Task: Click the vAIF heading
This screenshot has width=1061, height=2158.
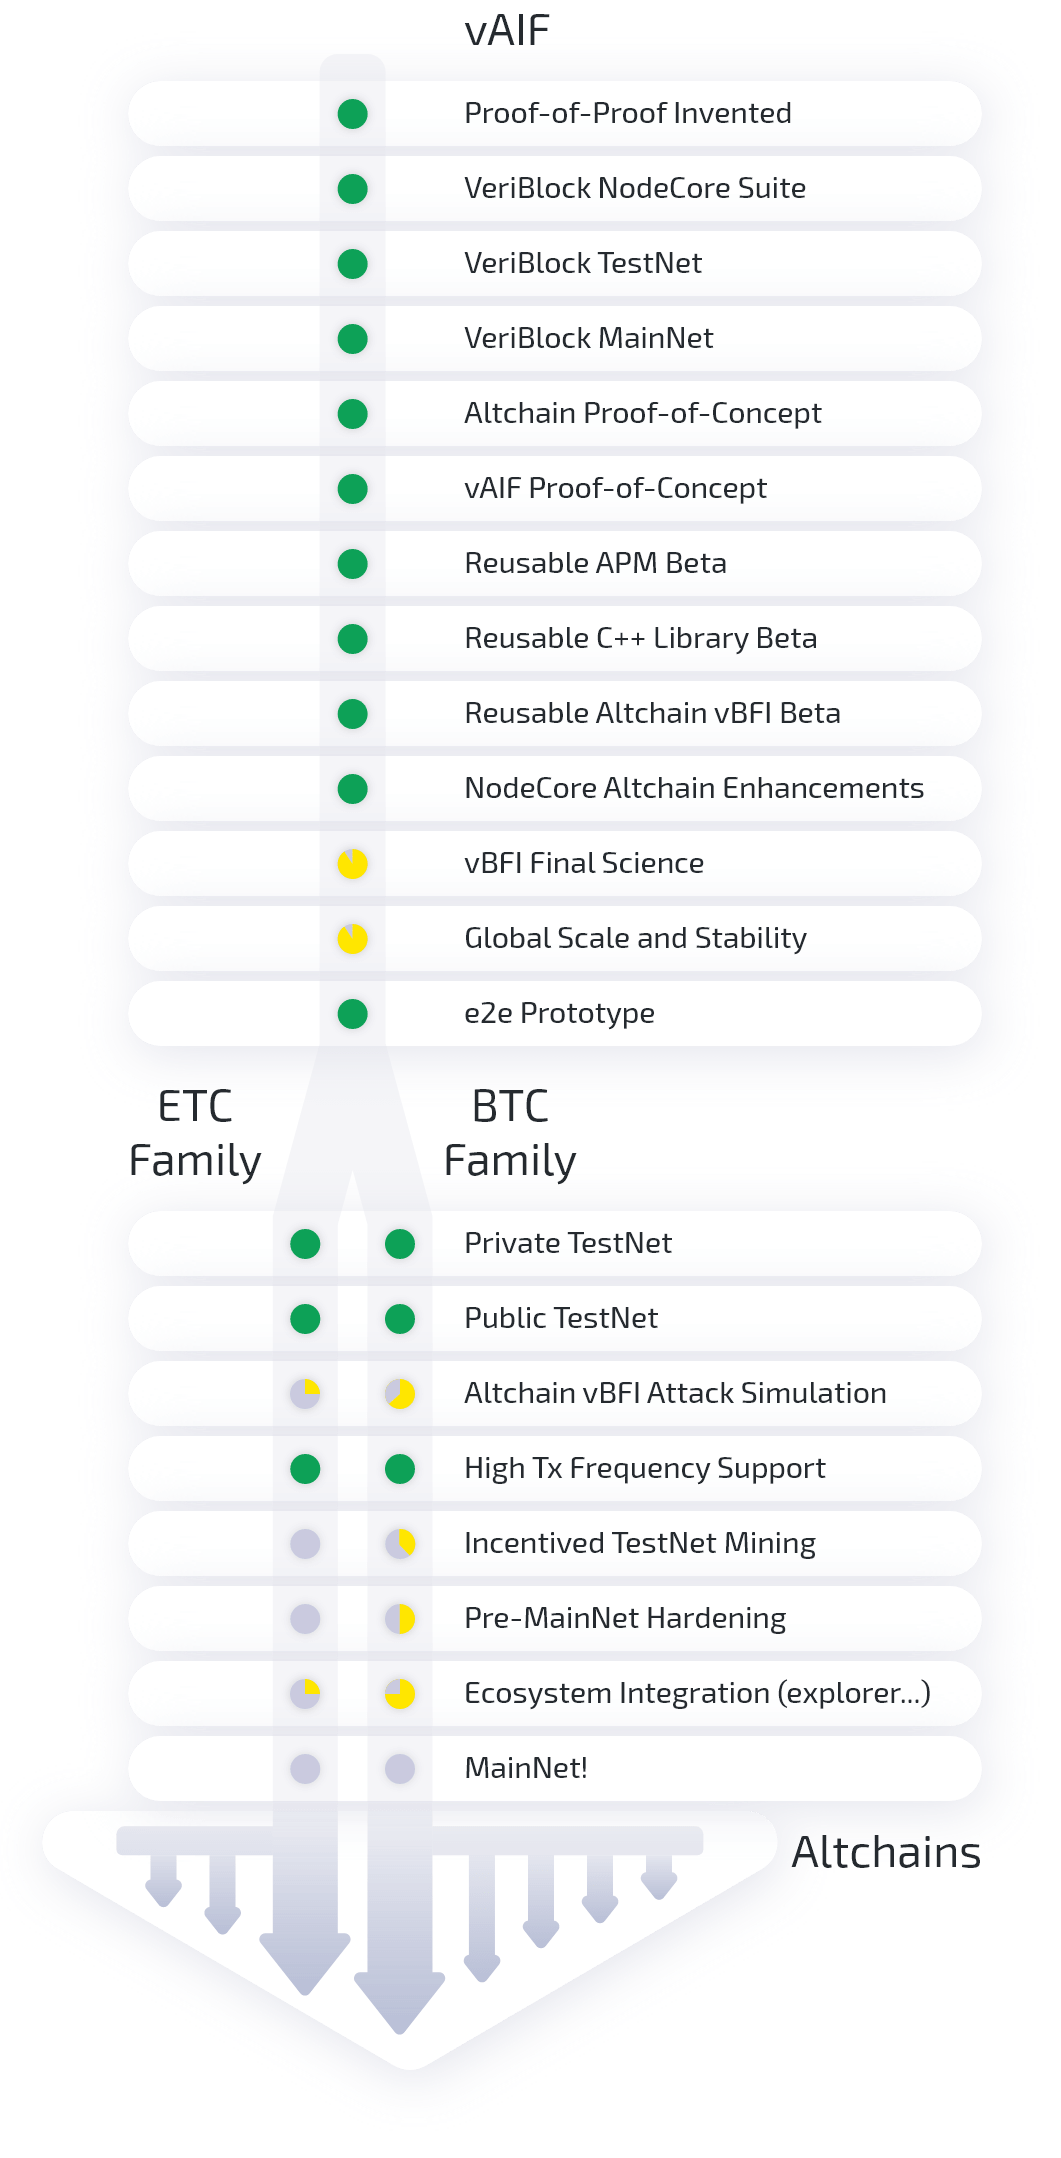Action: (x=507, y=30)
